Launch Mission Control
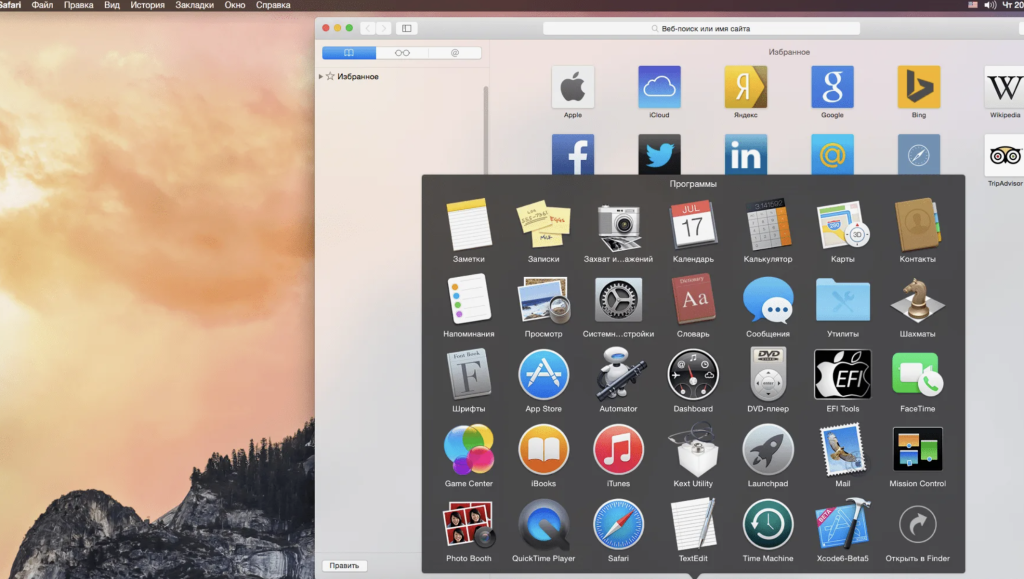The image size is (1024, 579). (918, 449)
